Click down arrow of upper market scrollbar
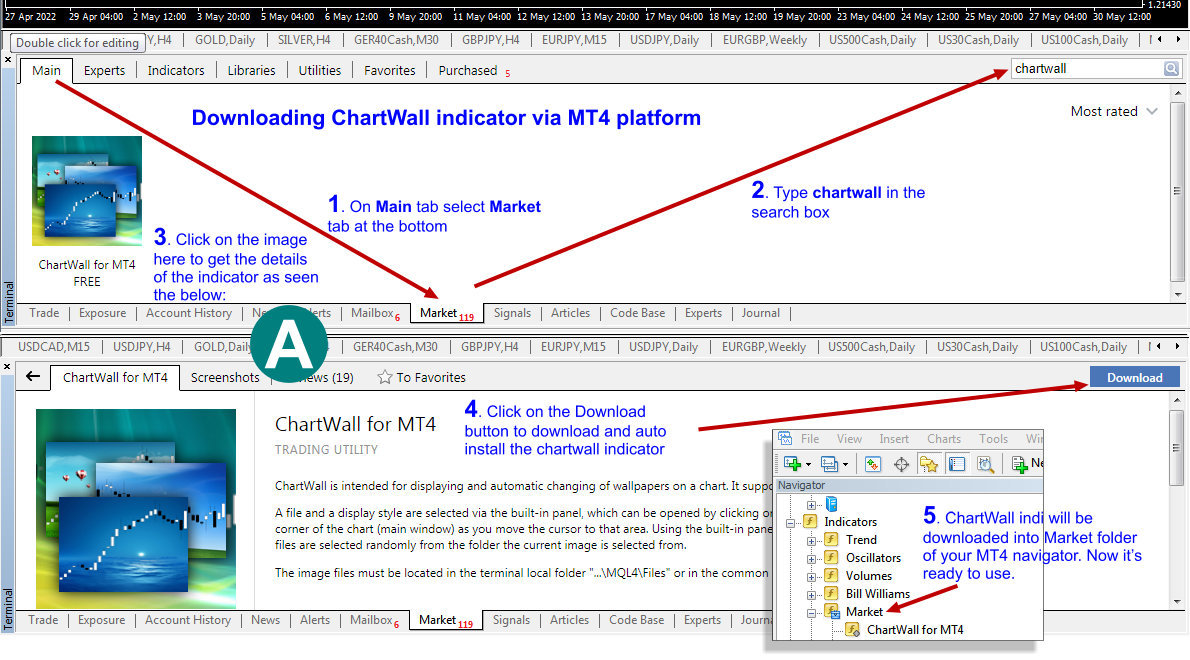Image resolution: width=1190 pixels, height=660 pixels. [1177, 294]
